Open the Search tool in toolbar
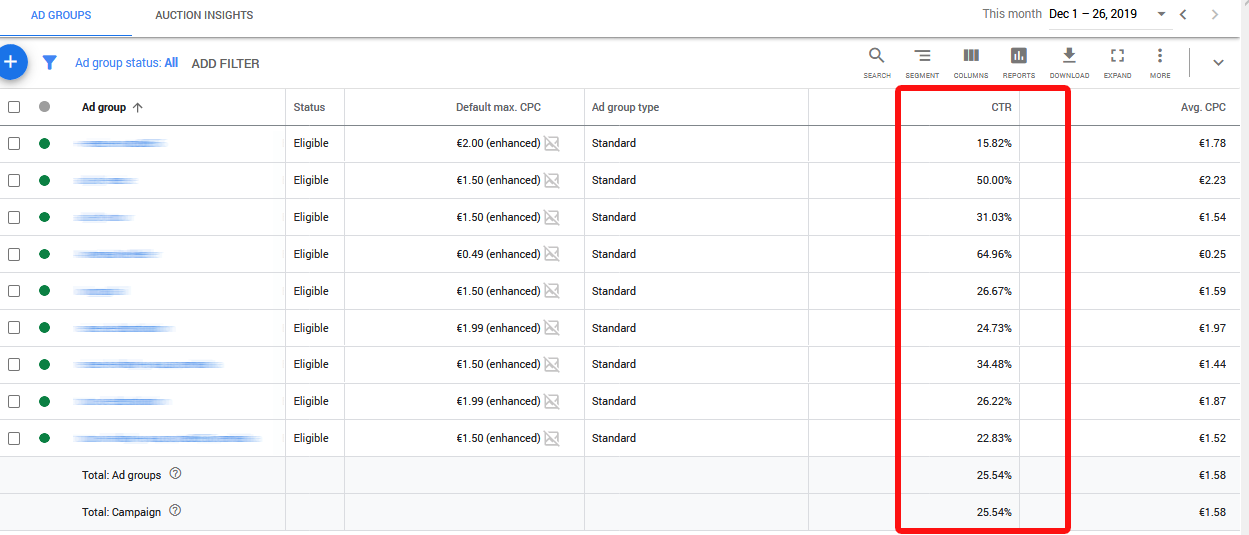The width and height of the screenshot is (1249, 535). click(x=876, y=61)
